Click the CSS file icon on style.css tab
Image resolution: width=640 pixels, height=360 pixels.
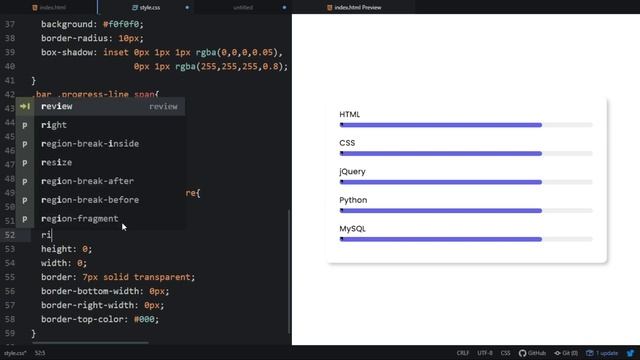tap(135, 7)
